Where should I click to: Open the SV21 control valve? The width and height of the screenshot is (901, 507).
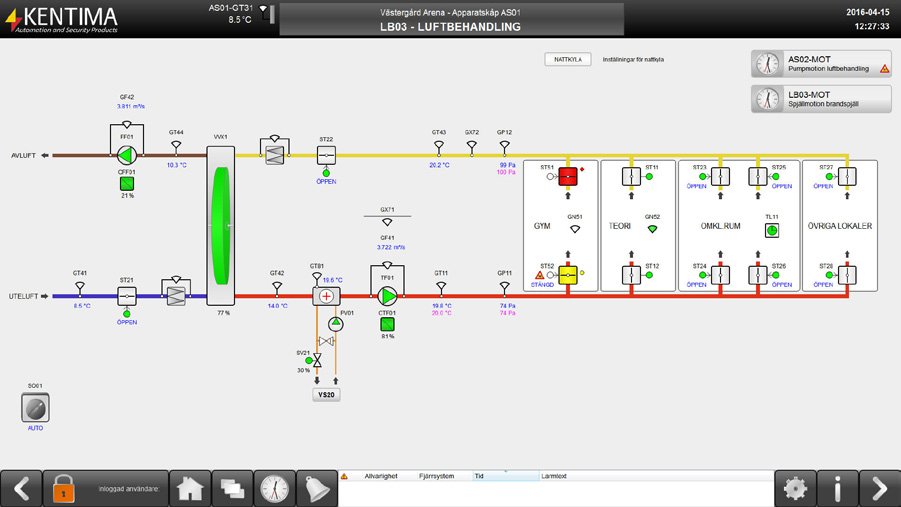[317, 360]
